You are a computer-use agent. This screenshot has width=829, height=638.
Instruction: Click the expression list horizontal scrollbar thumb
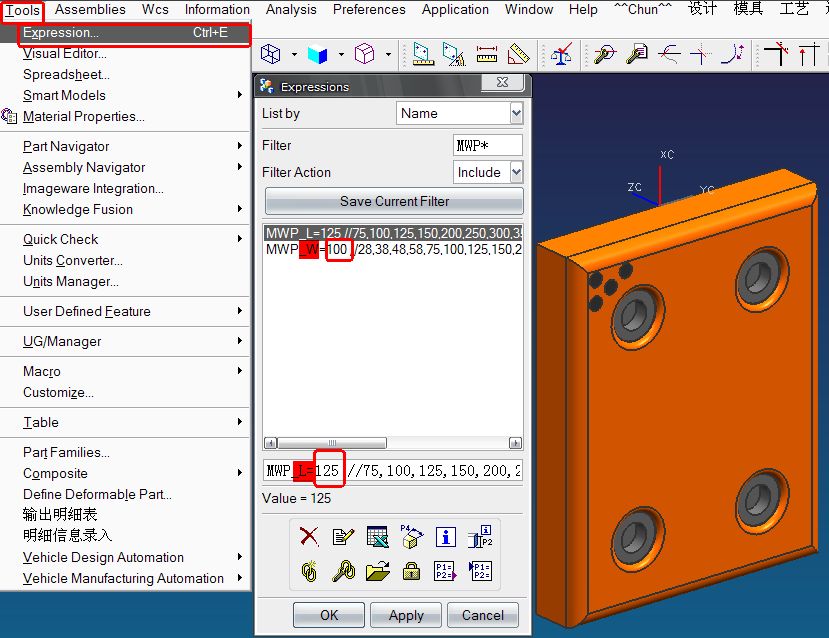tap(332, 442)
